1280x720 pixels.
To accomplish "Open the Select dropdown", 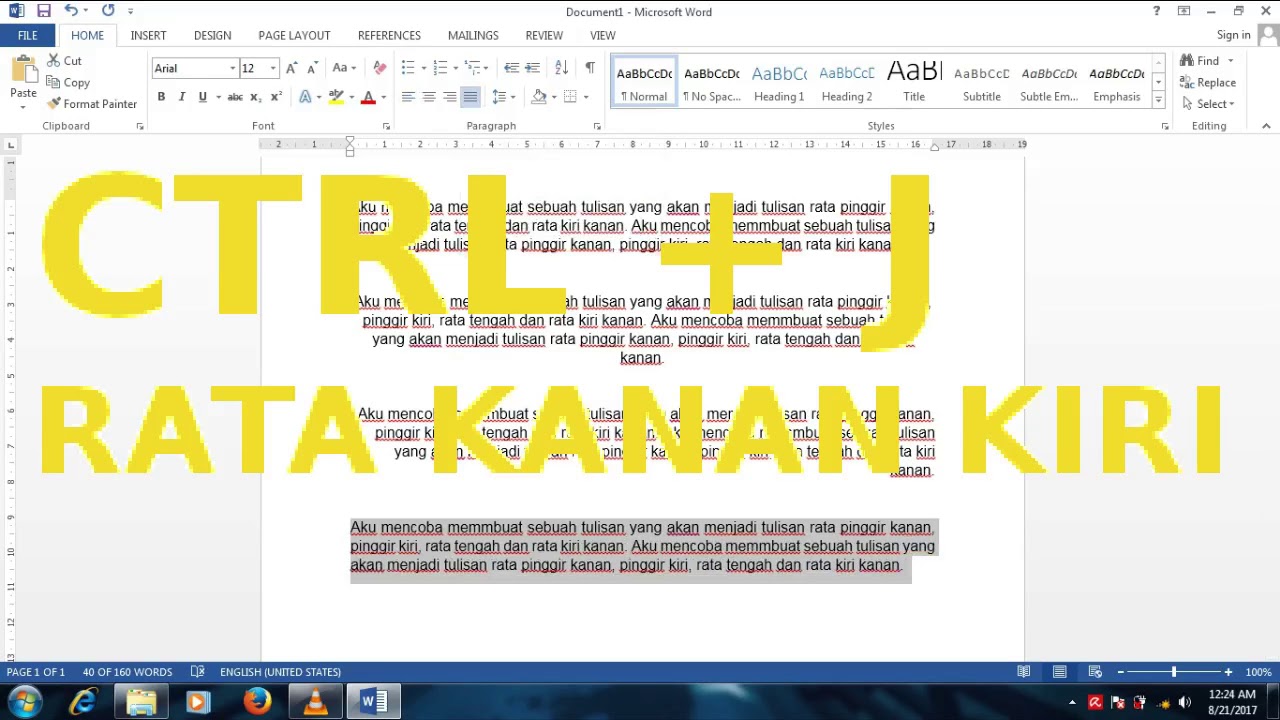I will click(1208, 104).
